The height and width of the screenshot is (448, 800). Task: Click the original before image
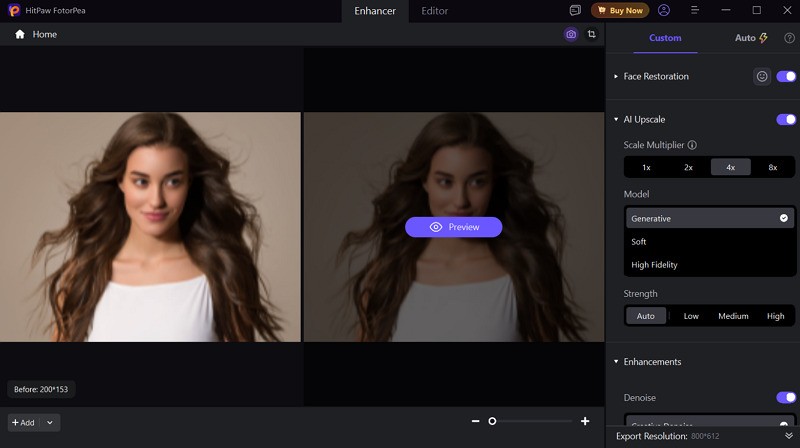pos(150,227)
